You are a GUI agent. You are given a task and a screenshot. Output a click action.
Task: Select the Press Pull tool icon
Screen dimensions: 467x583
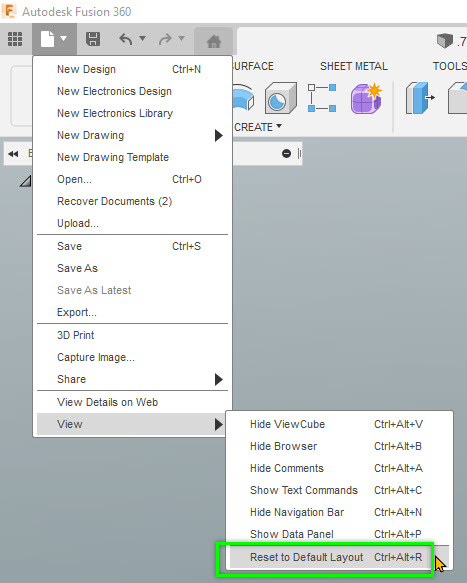(420, 98)
